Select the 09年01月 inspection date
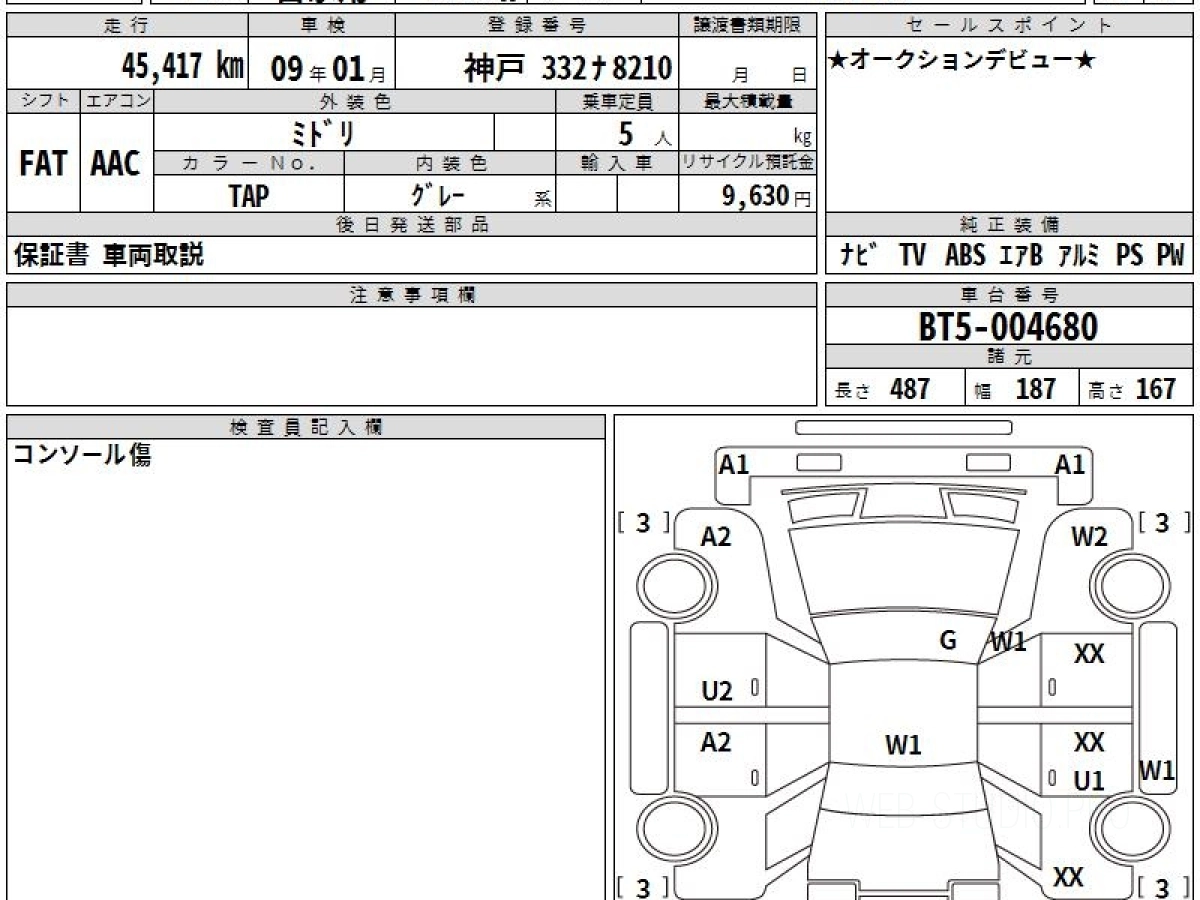This screenshot has height=900, width=1200. click(321, 69)
